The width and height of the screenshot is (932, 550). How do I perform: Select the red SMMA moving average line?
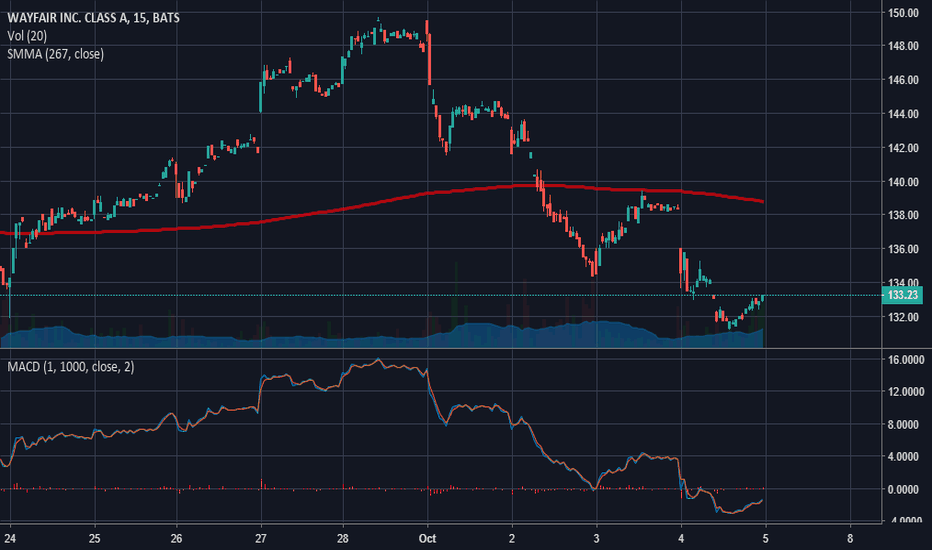(x=380, y=203)
